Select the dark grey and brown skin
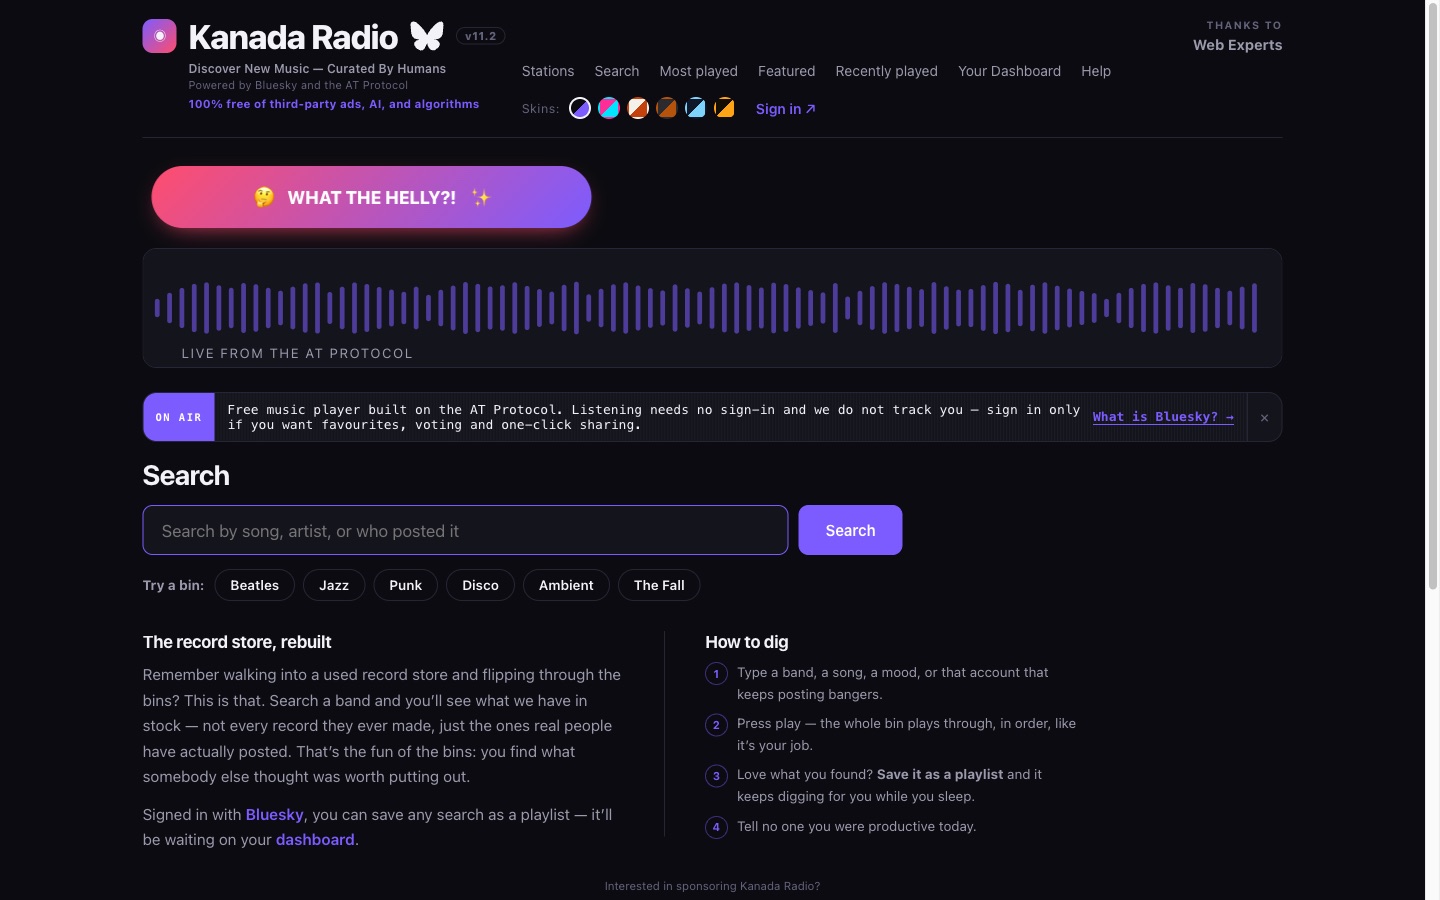The image size is (1440, 900). click(667, 108)
